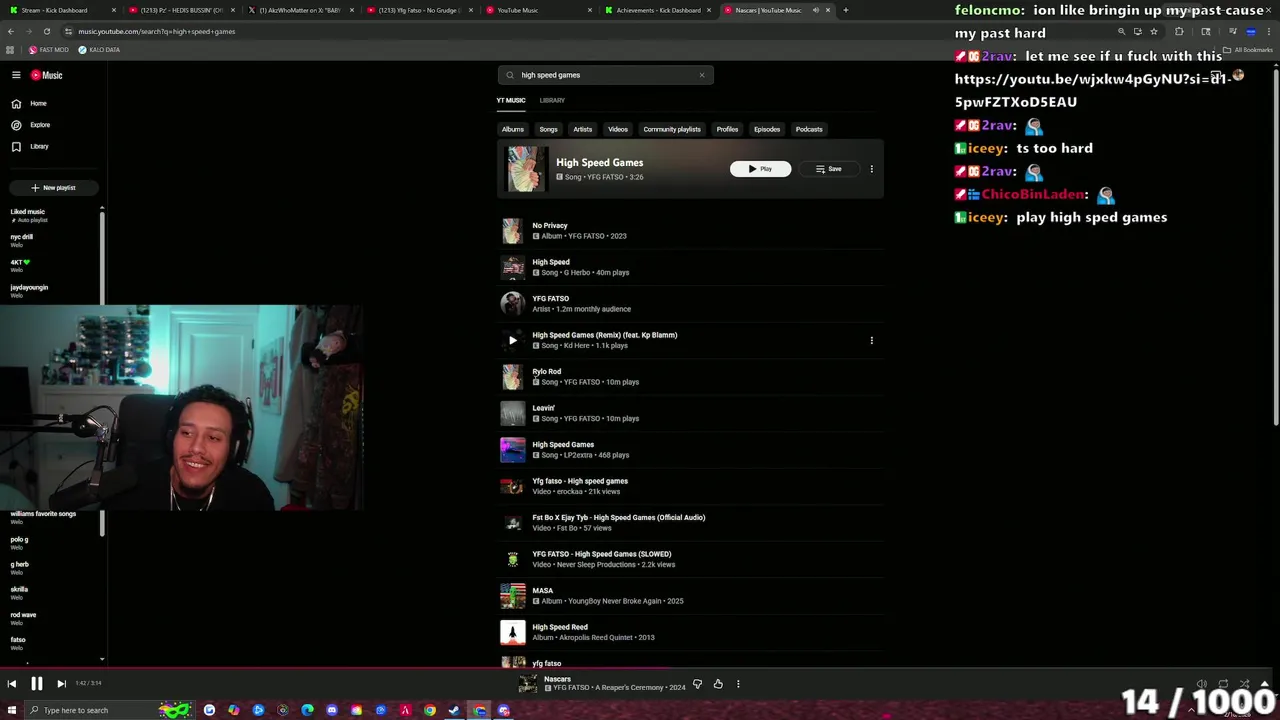Switch to Achievements - Kick Dashboard browser tab
1280x720 pixels.
(658, 10)
